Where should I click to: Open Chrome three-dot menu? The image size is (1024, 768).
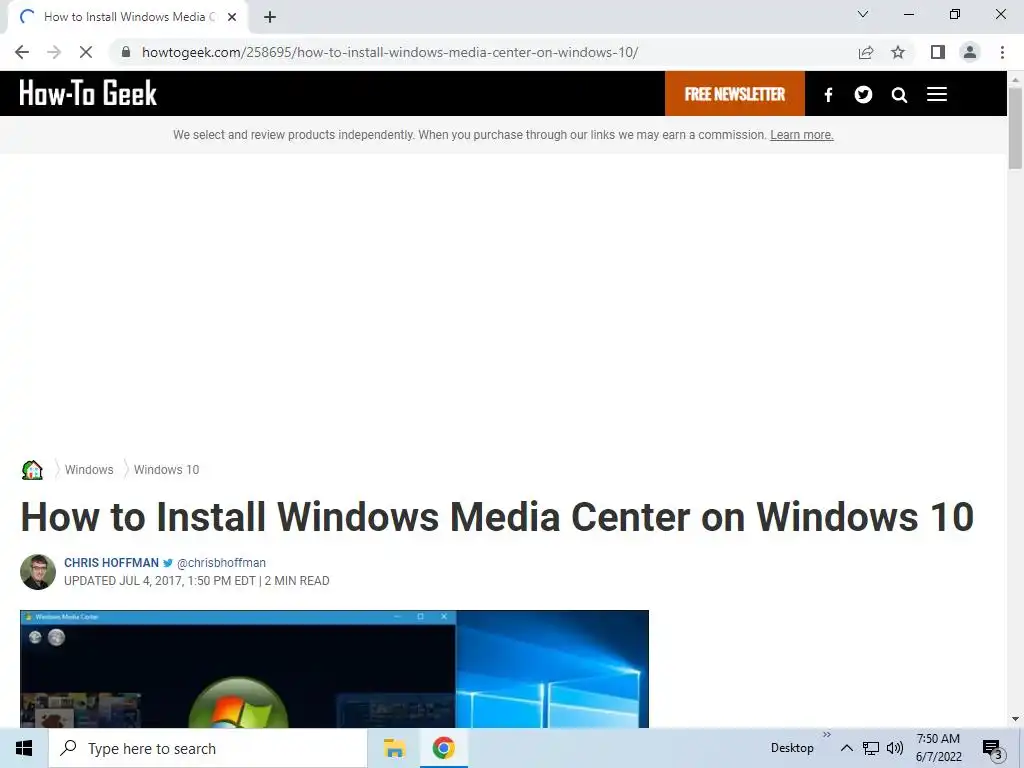click(1002, 52)
